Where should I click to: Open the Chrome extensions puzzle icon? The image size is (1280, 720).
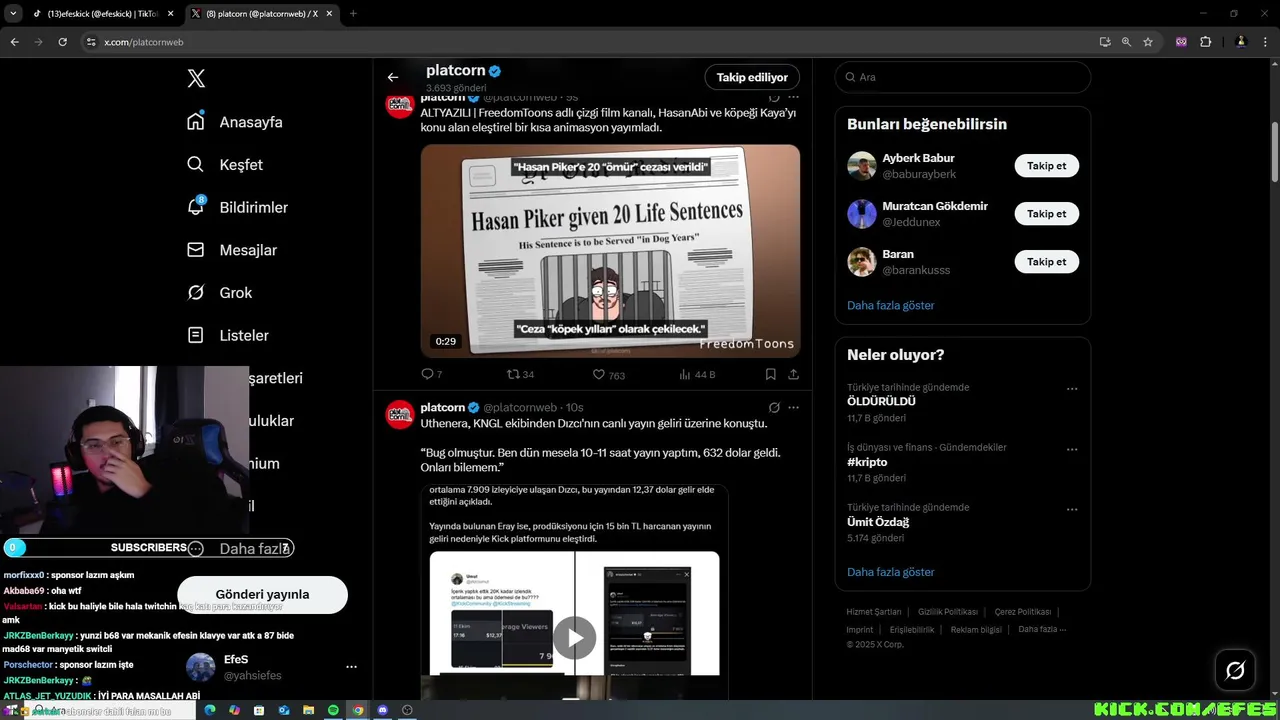[1205, 42]
